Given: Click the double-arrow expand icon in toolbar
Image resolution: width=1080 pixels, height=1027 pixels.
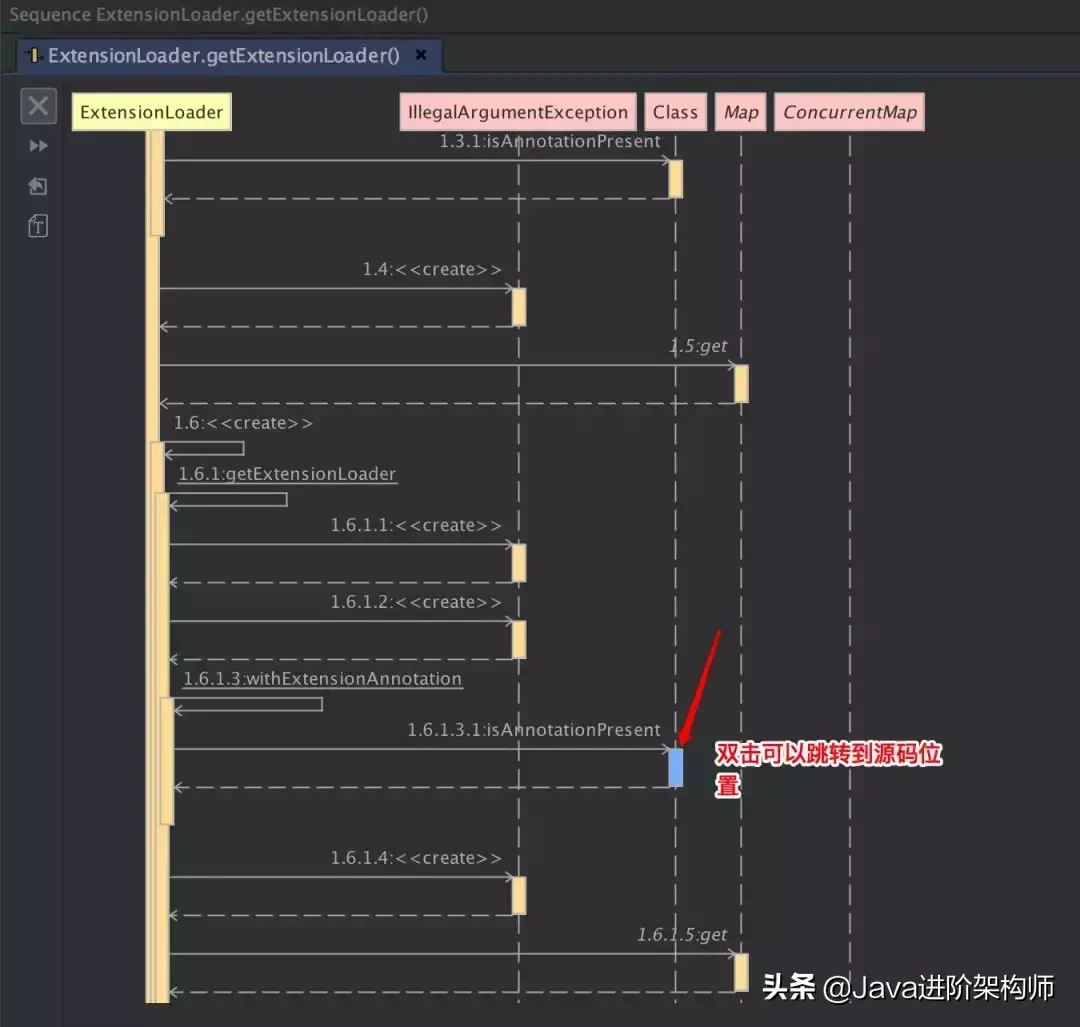Looking at the screenshot, I should click(38, 146).
